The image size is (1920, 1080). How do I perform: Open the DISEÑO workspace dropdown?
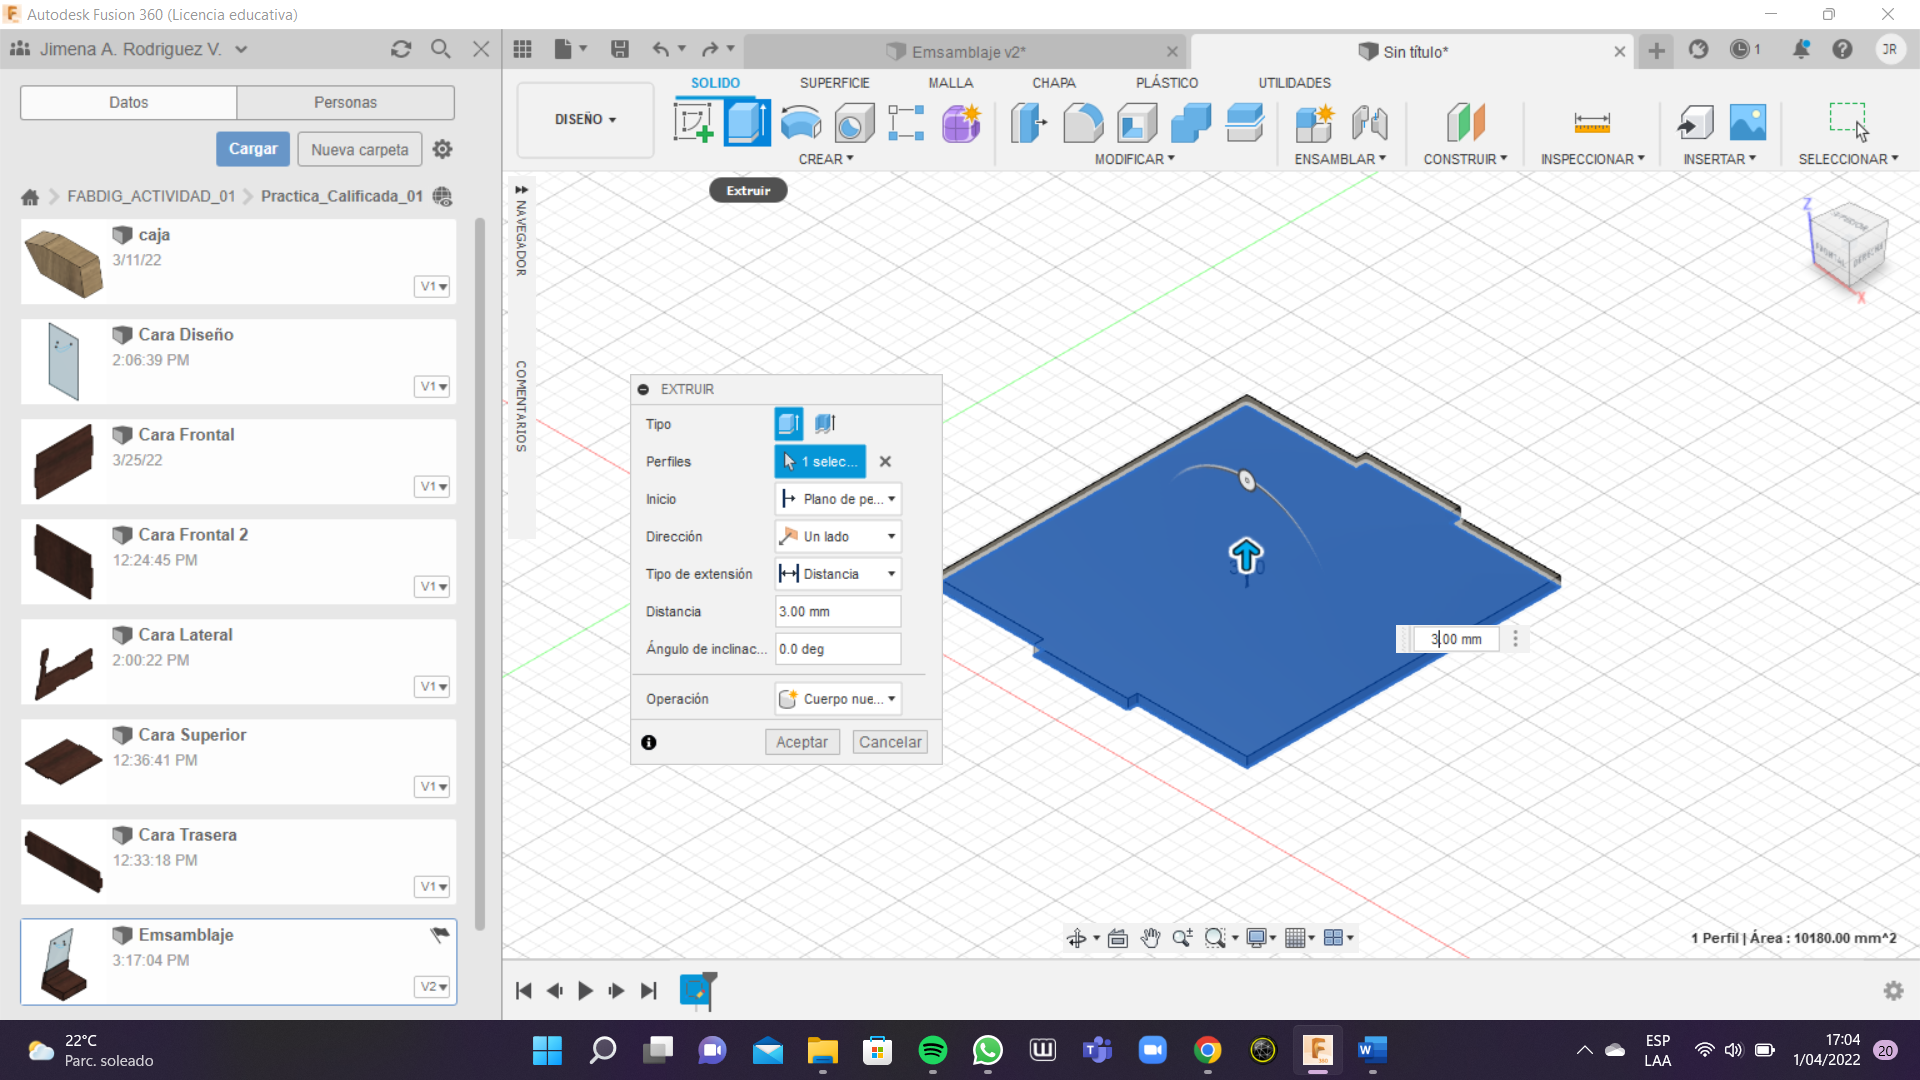[x=585, y=119]
